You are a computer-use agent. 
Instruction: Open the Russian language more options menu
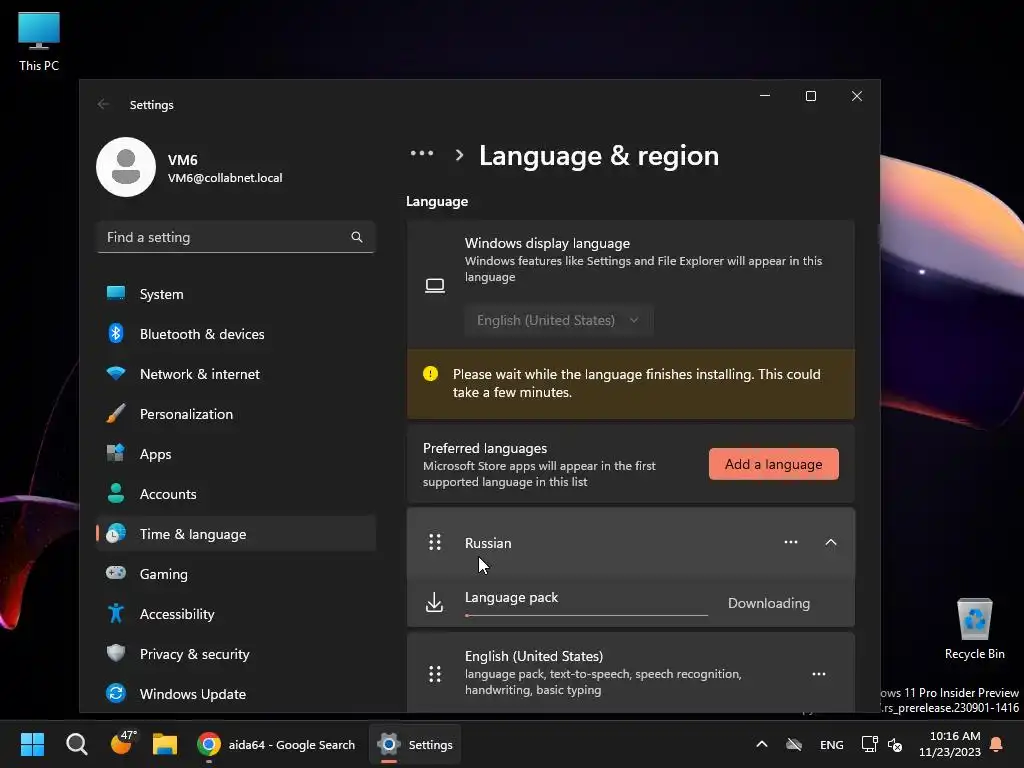point(791,542)
